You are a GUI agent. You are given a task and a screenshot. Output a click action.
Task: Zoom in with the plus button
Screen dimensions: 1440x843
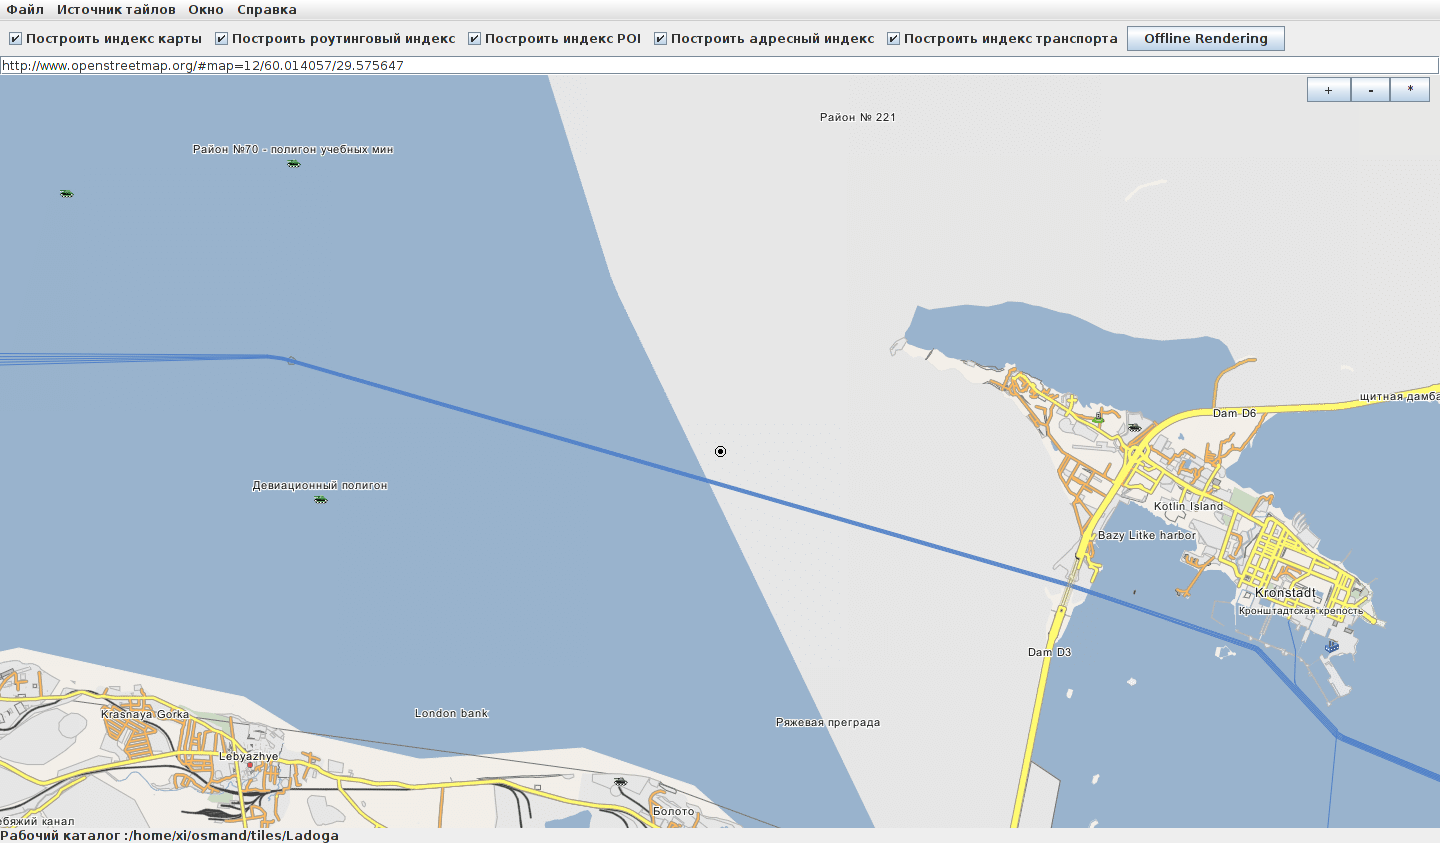point(1328,90)
